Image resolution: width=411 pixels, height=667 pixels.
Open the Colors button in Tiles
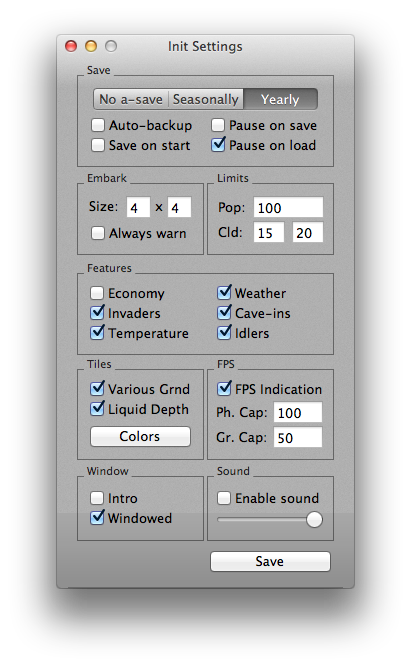[x=140, y=436]
